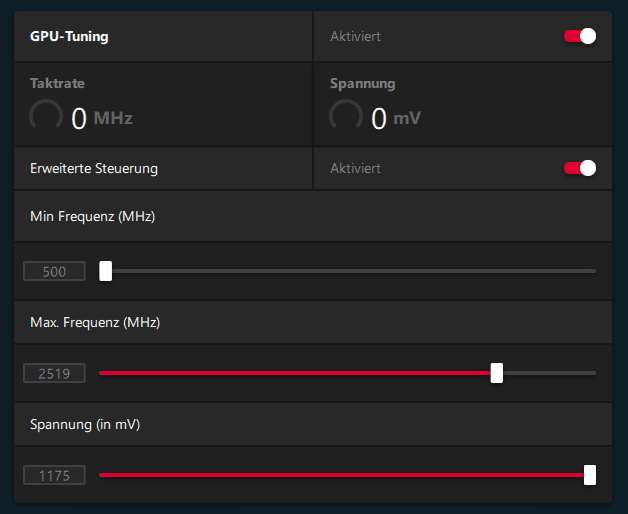This screenshot has width=628, height=514.
Task: Click the grey end of the Max. Frequenz track
Action: [x=550, y=373]
